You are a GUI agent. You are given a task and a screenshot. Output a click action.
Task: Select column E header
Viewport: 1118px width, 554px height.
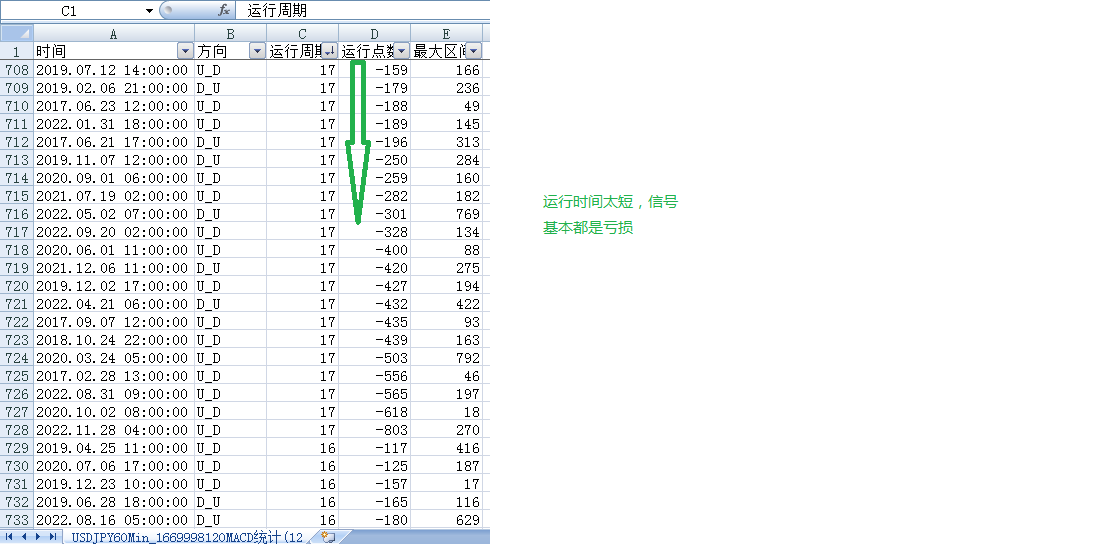point(446,34)
